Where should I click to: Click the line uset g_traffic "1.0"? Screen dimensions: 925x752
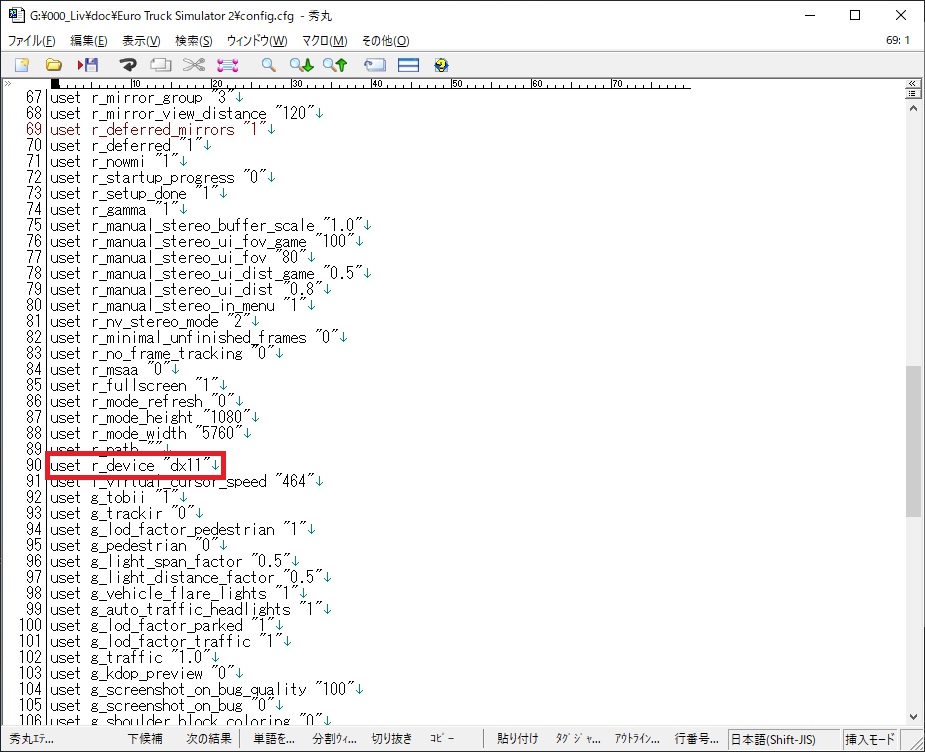click(135, 656)
